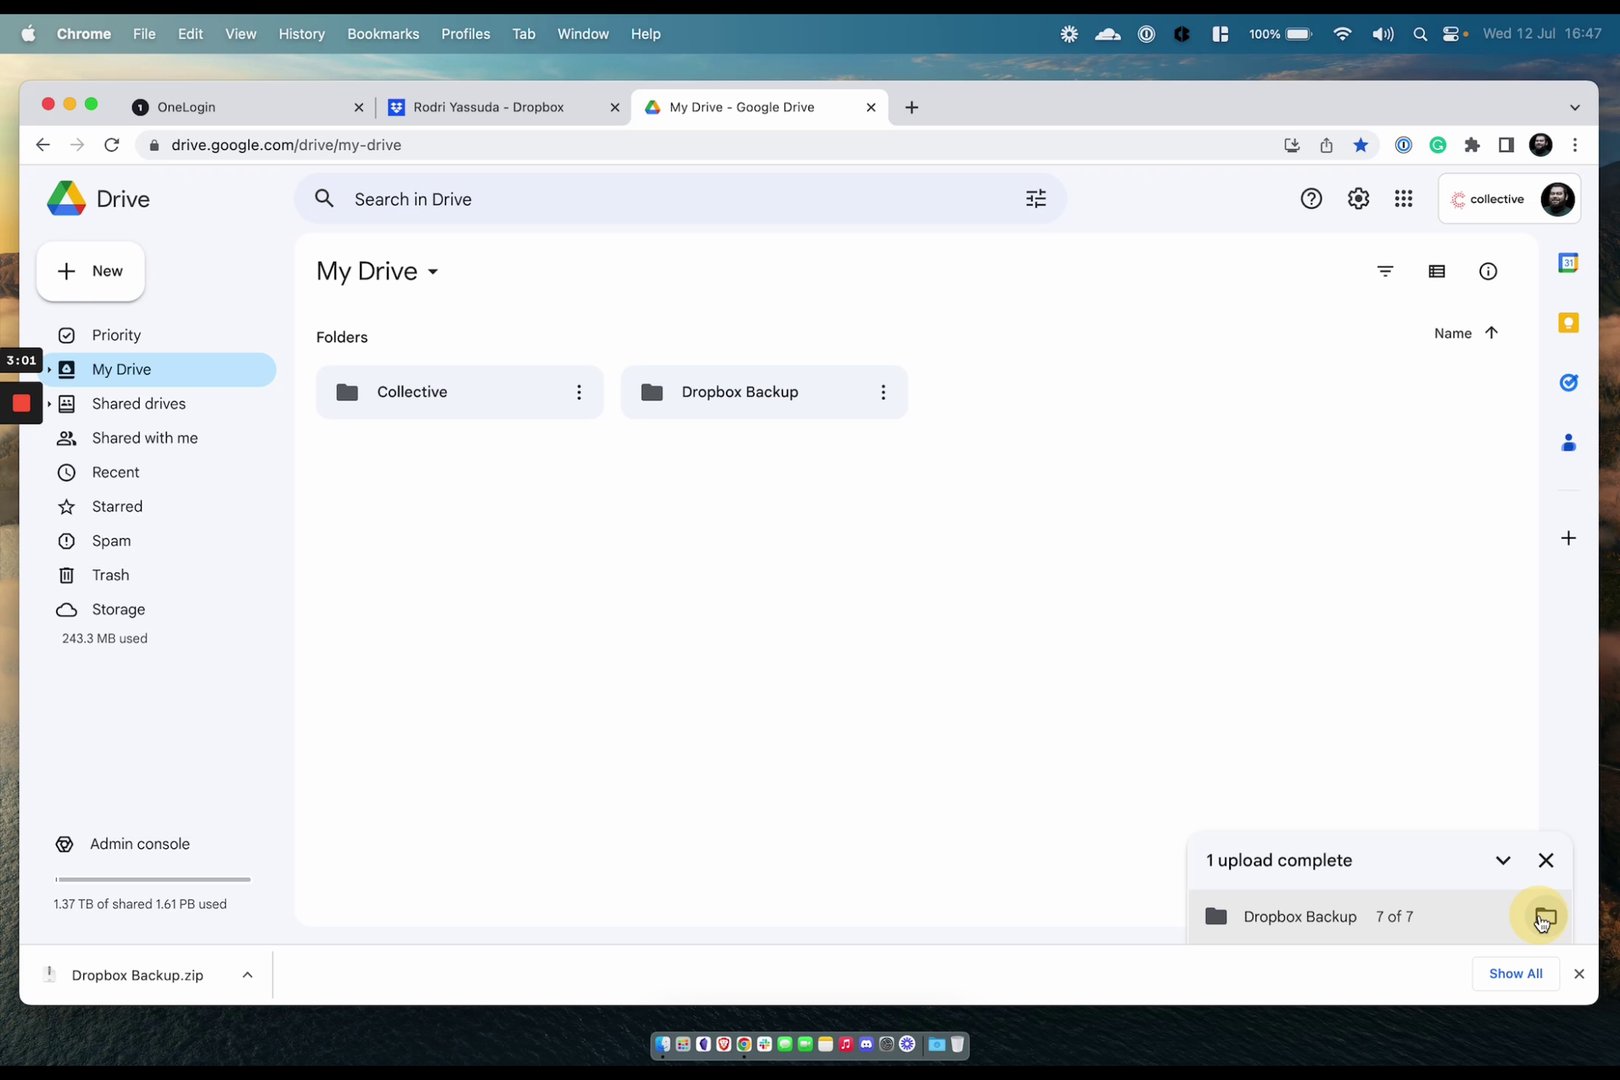
Task: Open Drive settings gear
Action: tap(1358, 198)
